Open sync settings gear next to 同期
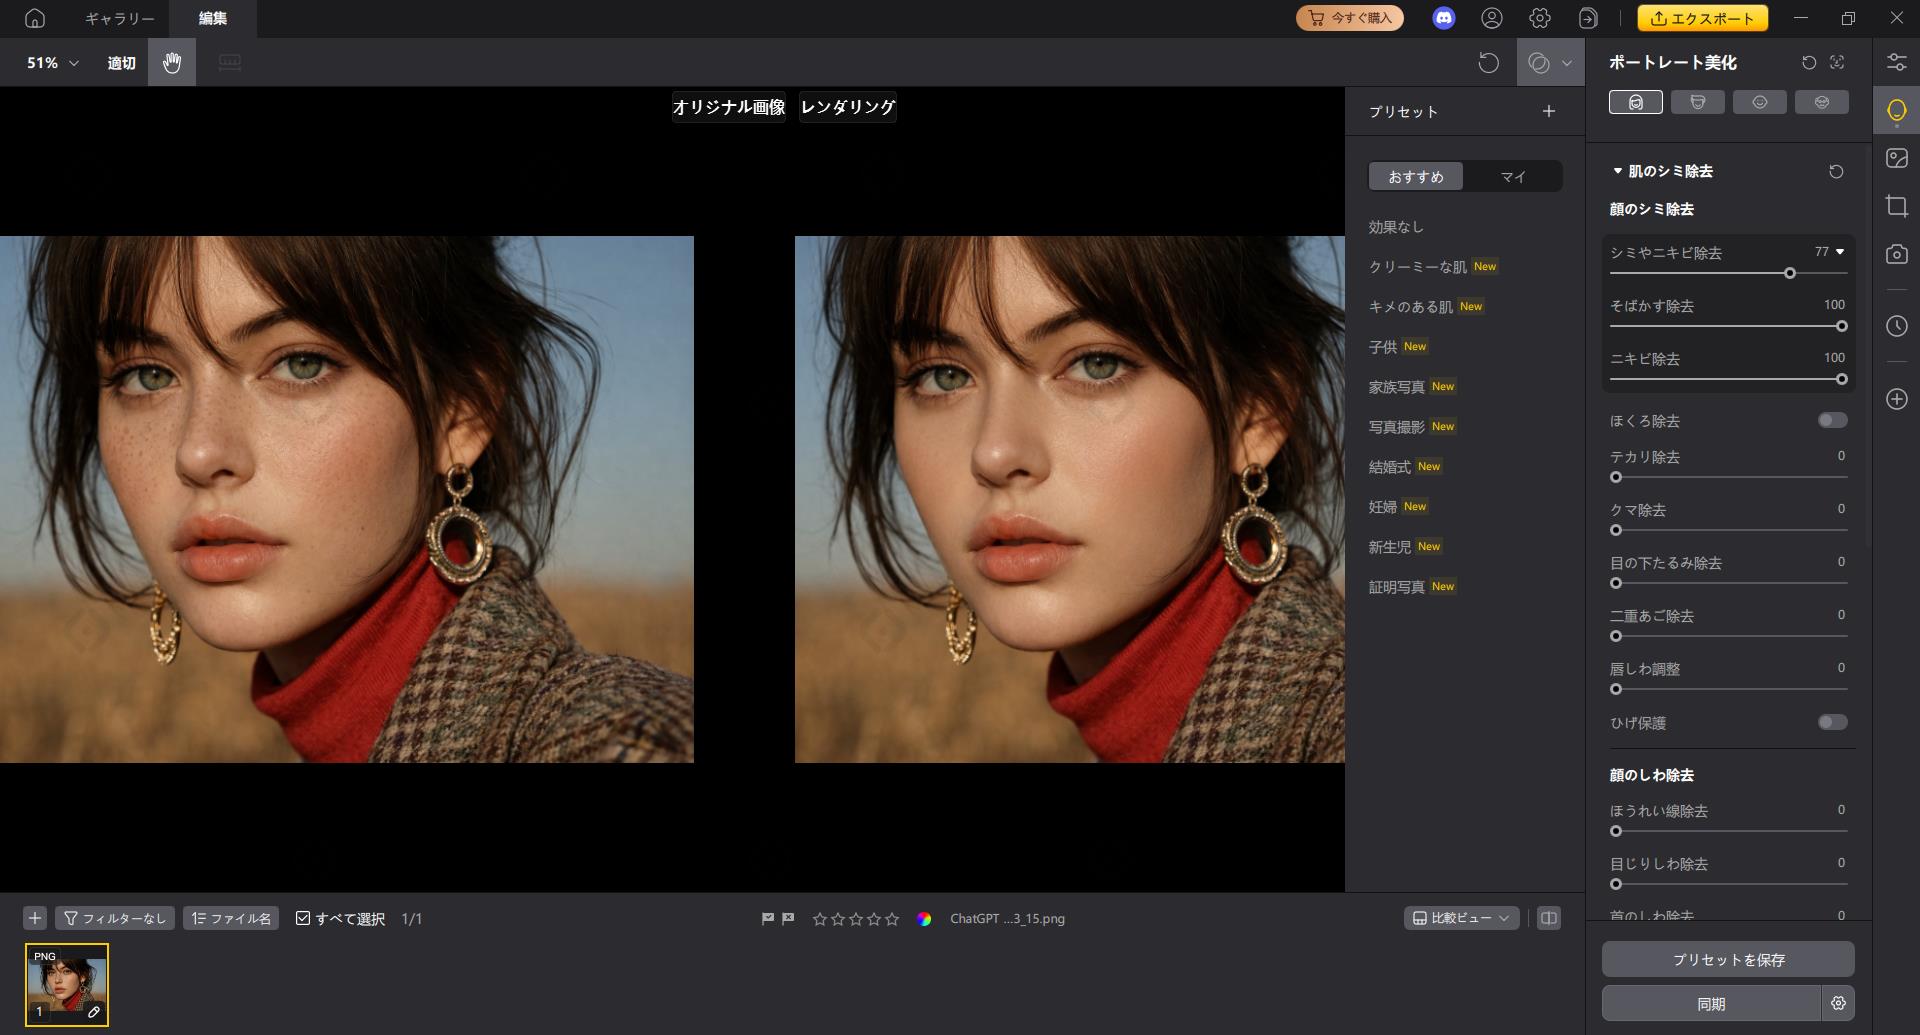Screen dimensions: 1920x1035 1838,1003
